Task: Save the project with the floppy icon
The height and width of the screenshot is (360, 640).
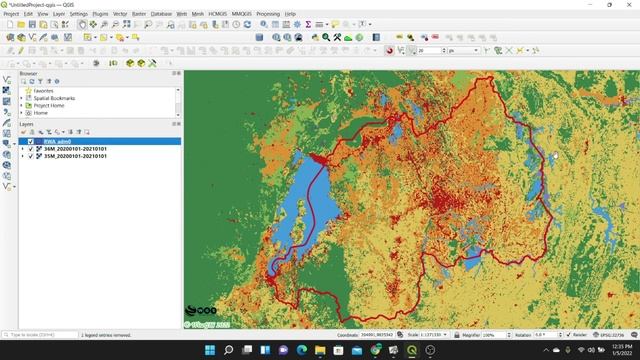Action: (x=32, y=24)
